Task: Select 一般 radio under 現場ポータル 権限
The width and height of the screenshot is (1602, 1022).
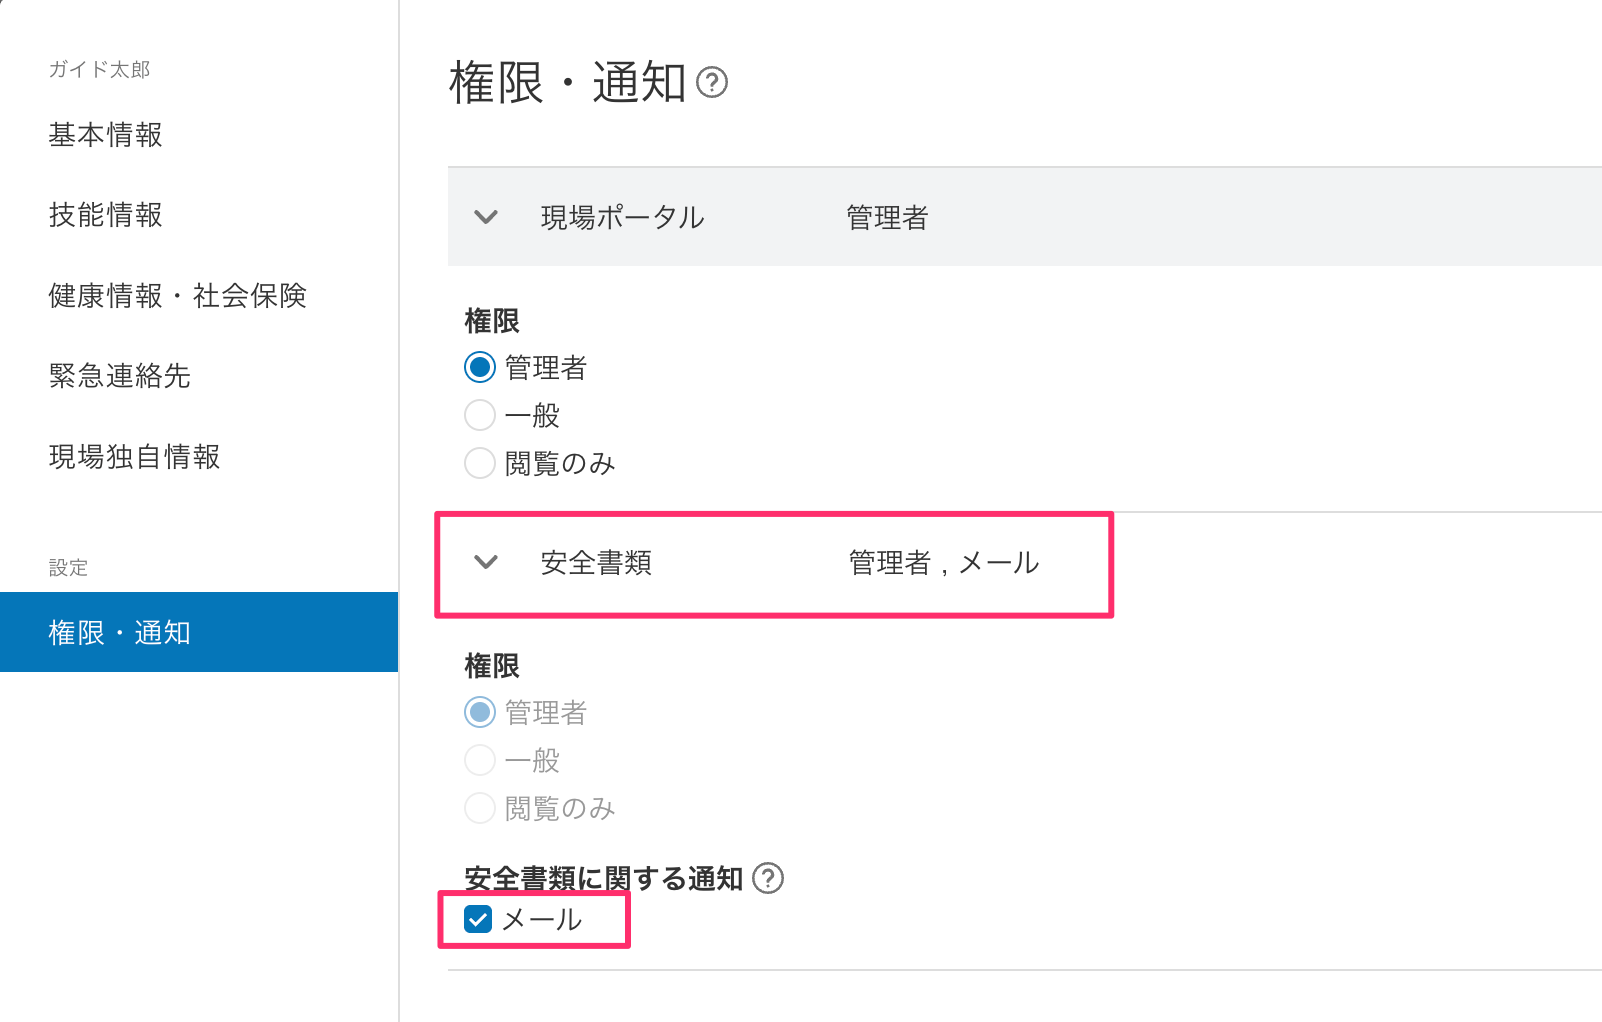Action: click(480, 415)
